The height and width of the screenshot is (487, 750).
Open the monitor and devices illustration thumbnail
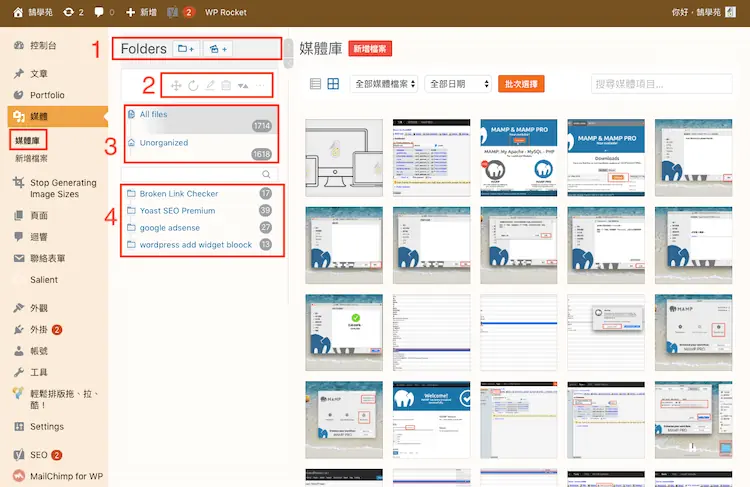click(x=344, y=158)
